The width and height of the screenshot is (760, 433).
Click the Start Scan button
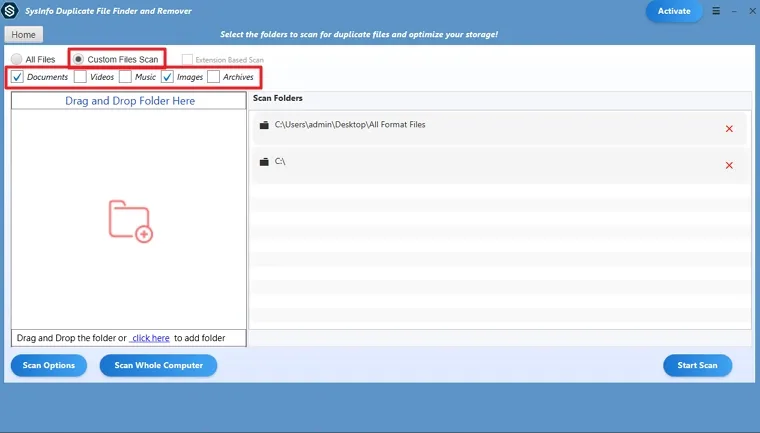(x=697, y=366)
